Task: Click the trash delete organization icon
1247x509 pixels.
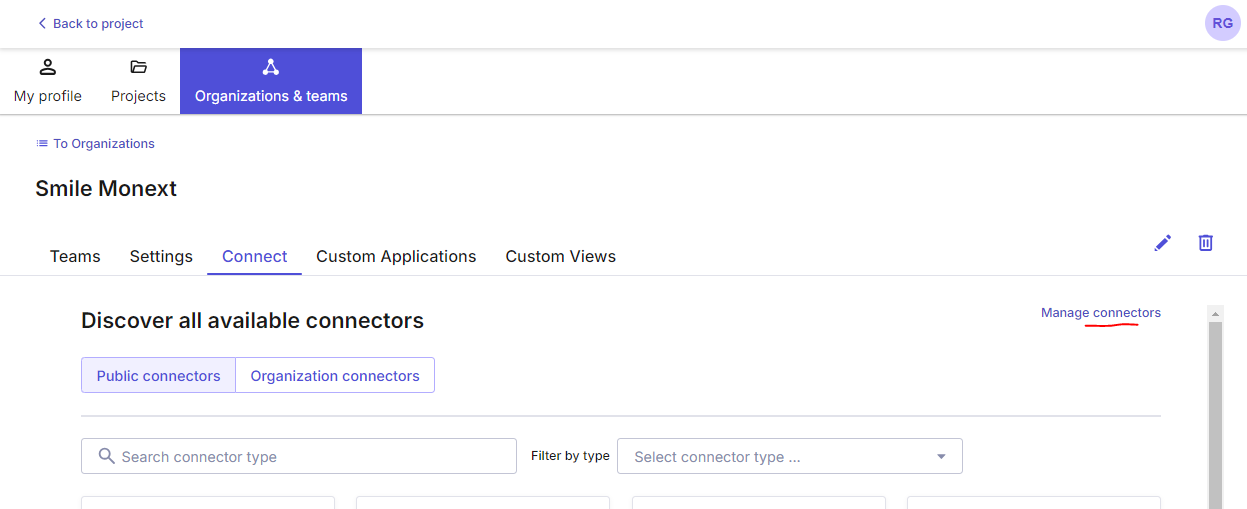Action: [x=1206, y=243]
